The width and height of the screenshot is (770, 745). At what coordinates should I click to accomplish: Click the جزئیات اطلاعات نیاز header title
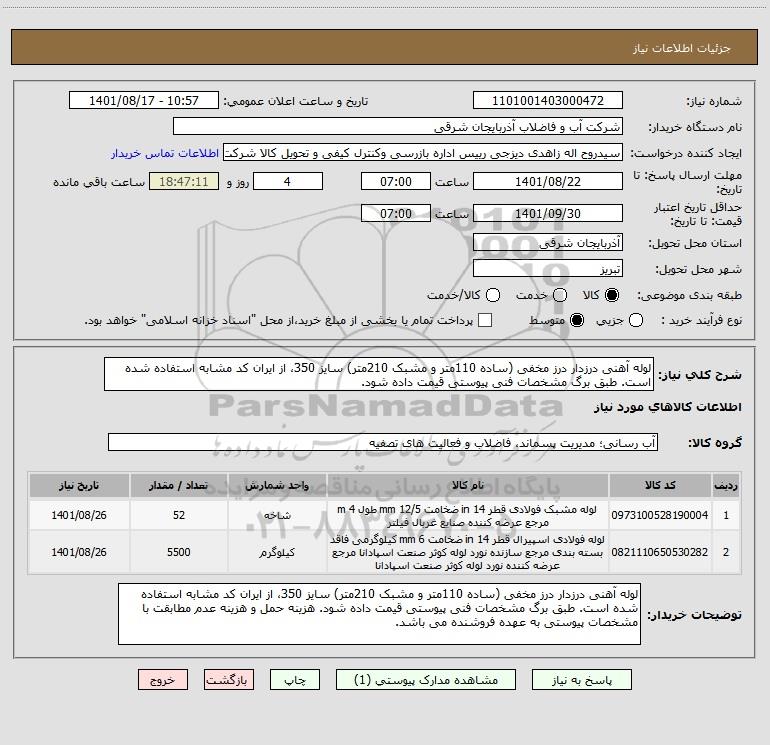[682, 48]
